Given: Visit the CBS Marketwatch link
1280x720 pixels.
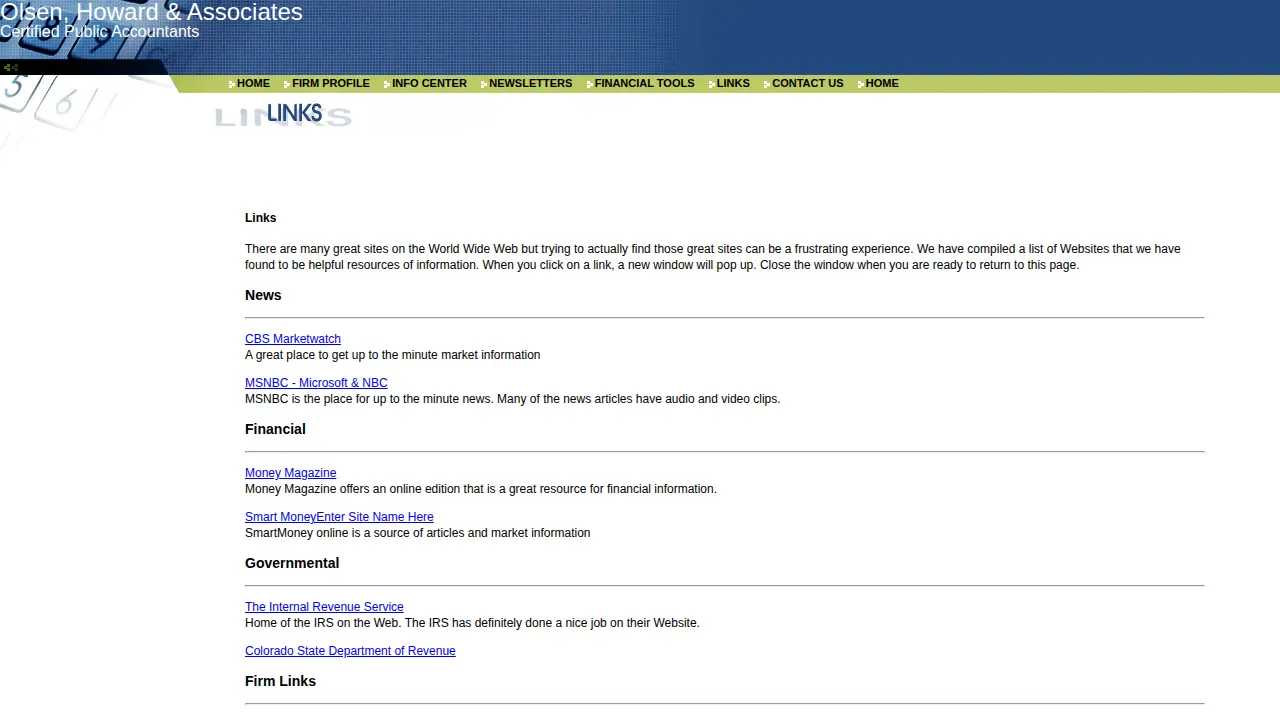Looking at the screenshot, I should click(293, 339).
